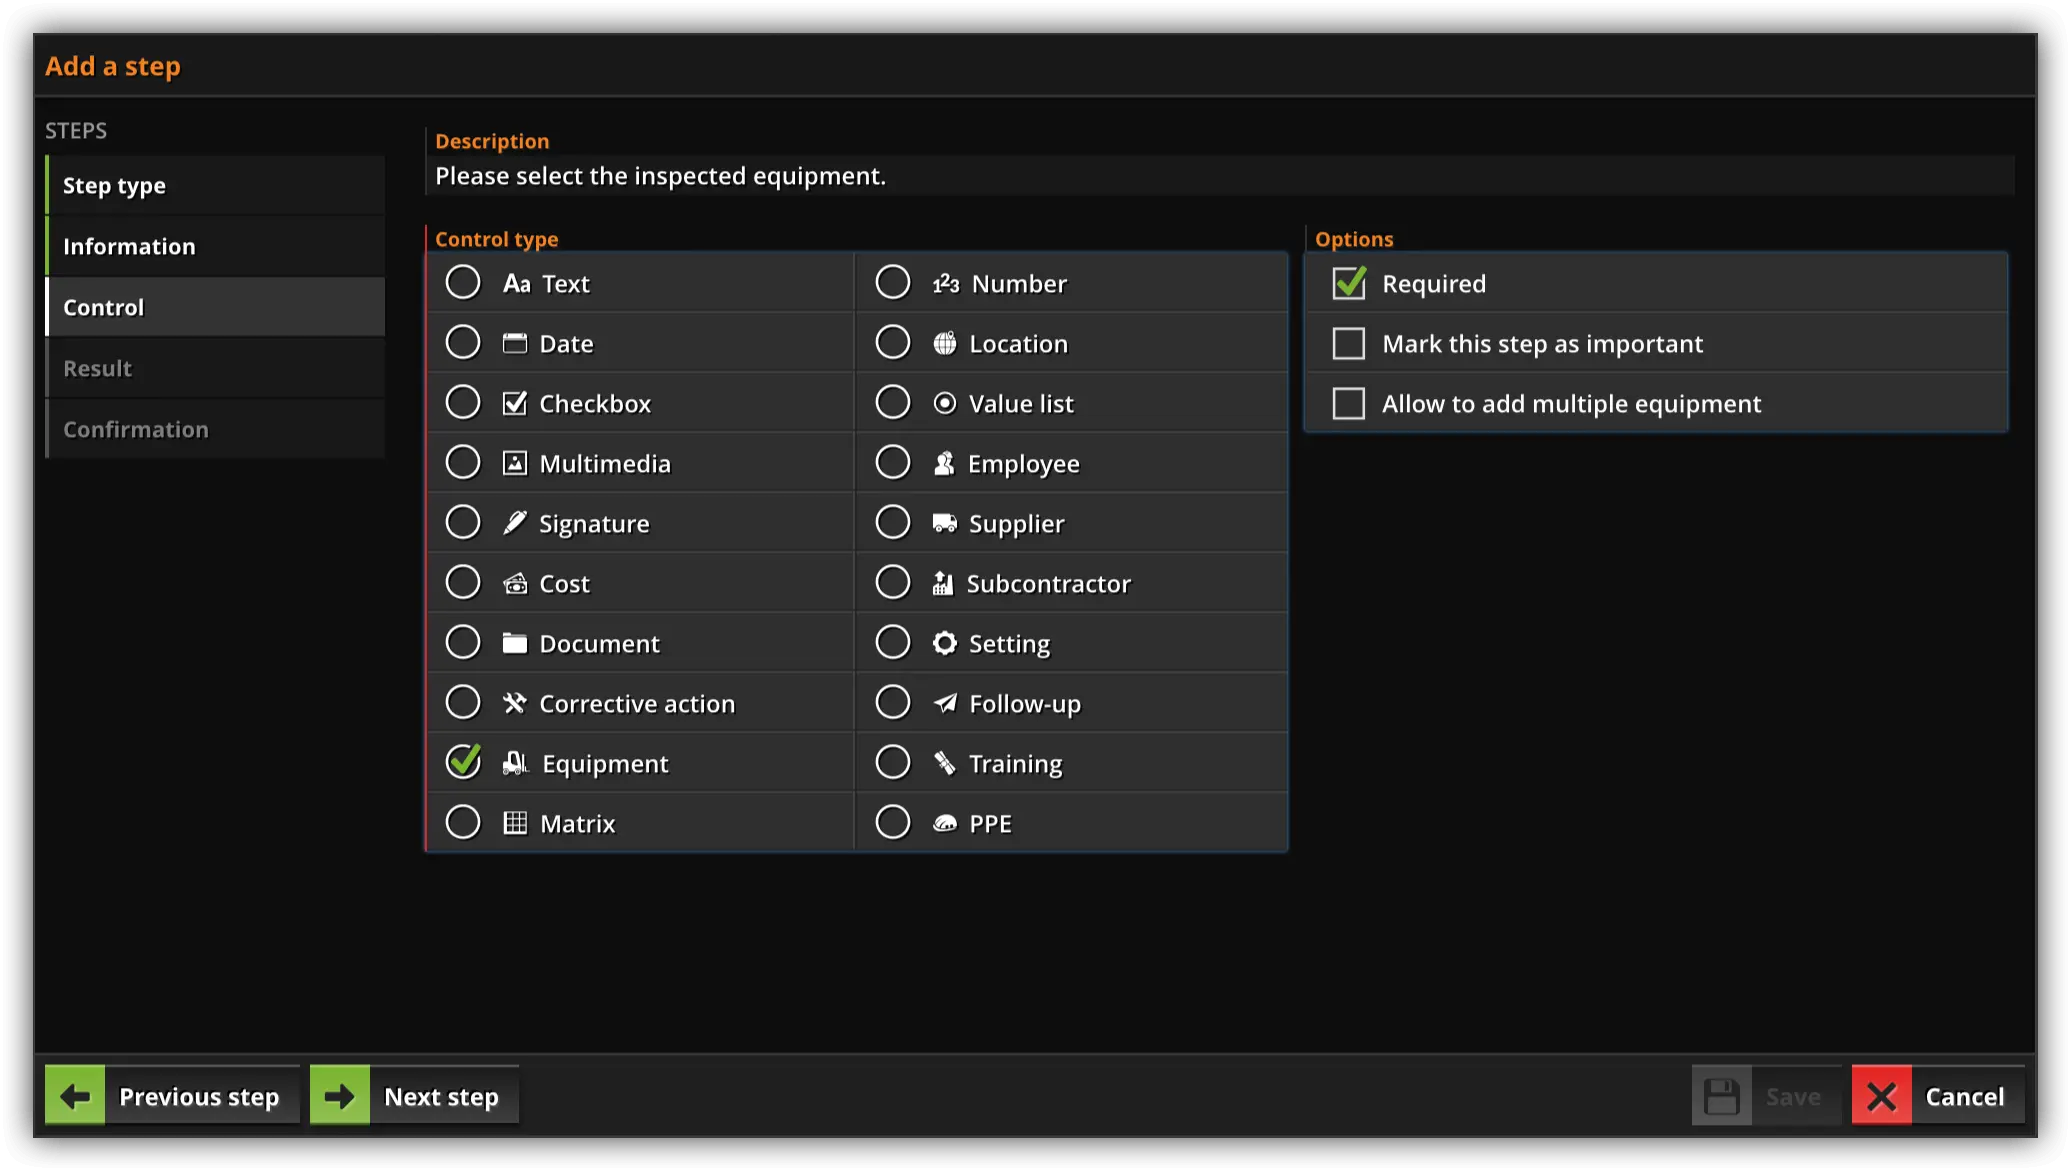
Task: Select the Matrix control type icon
Action: (513, 822)
